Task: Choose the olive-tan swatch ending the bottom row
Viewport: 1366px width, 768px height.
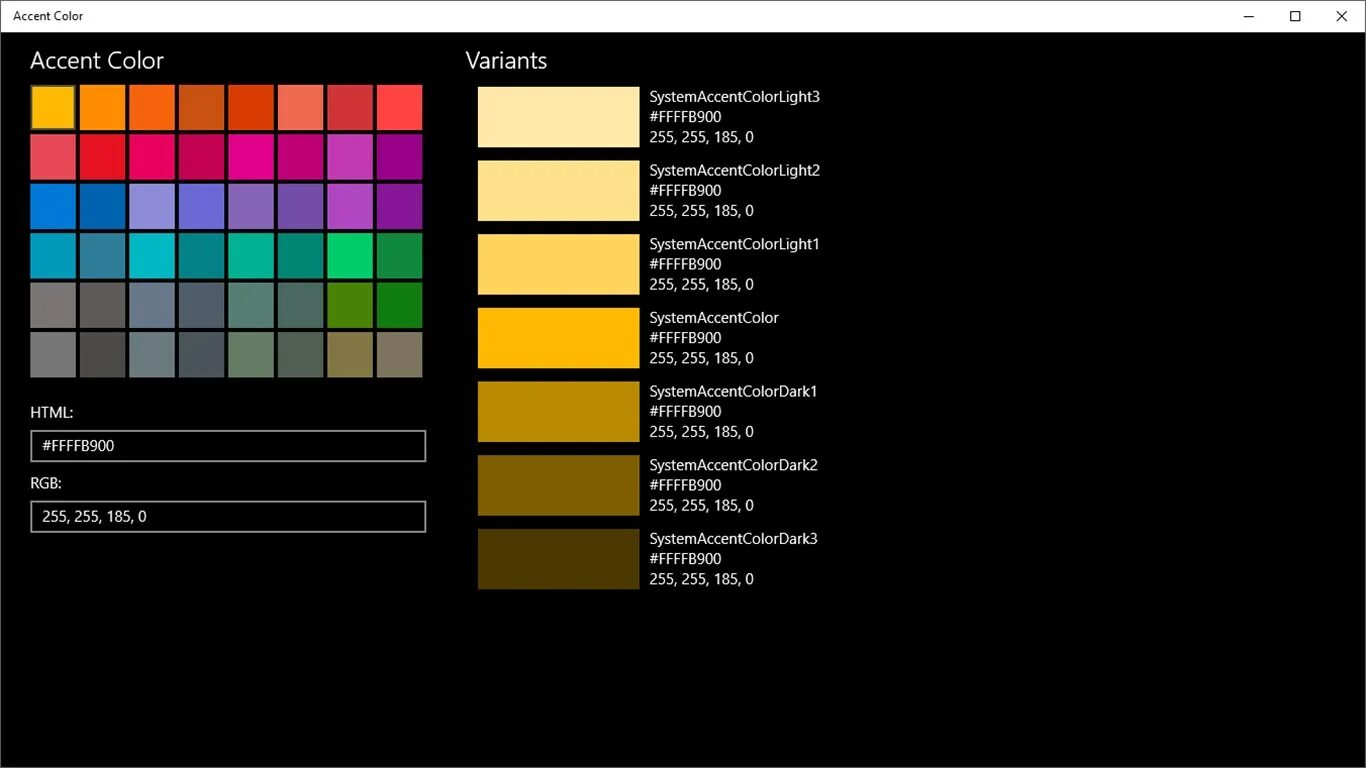Action: (400, 354)
